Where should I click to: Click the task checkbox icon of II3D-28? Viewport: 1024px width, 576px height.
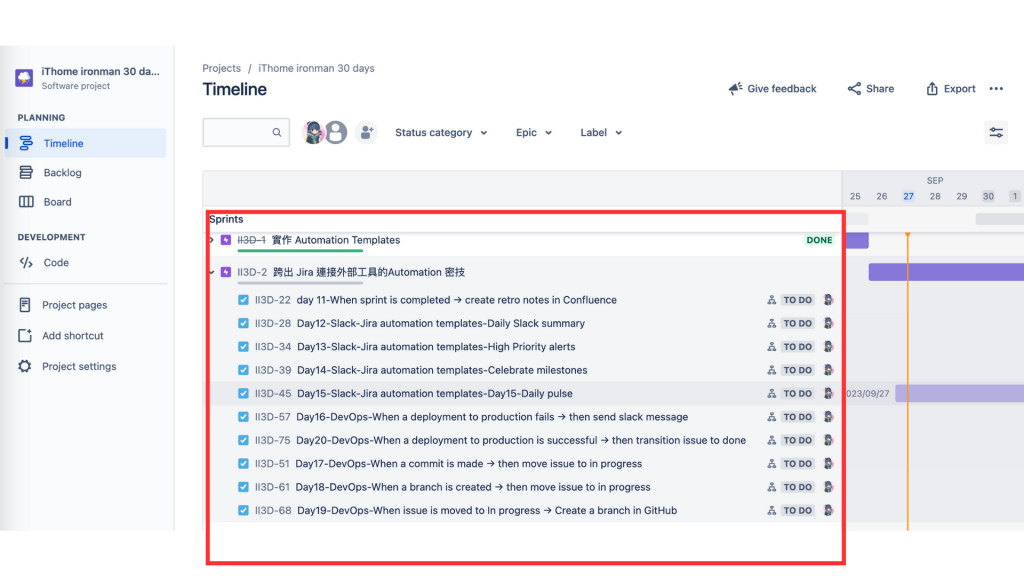pyautogui.click(x=243, y=323)
